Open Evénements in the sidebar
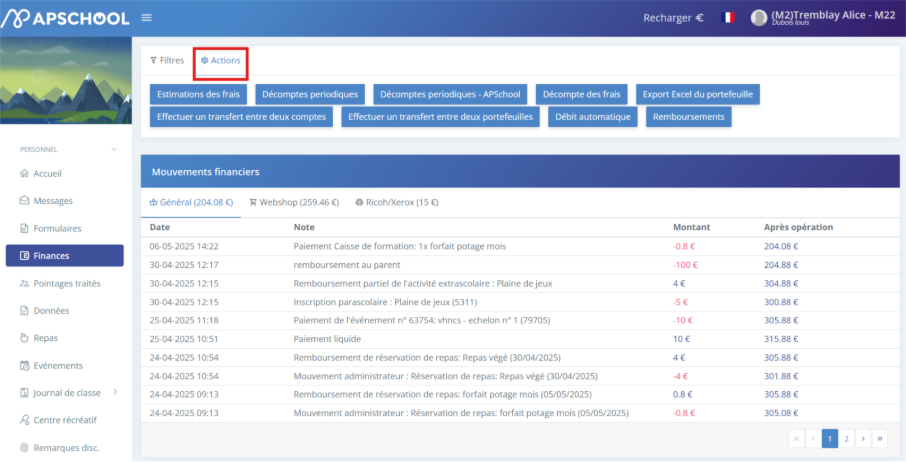The width and height of the screenshot is (906, 462). 57,365
